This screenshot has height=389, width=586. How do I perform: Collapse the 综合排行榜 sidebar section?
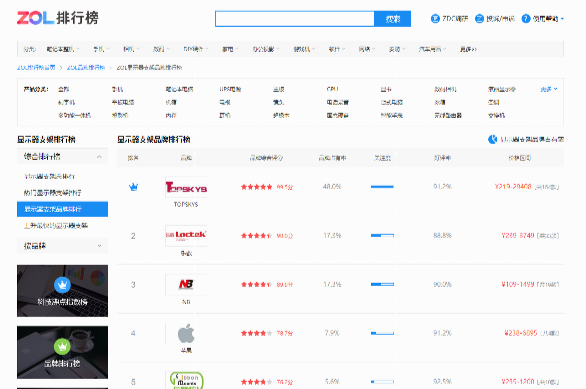click(x=99, y=157)
